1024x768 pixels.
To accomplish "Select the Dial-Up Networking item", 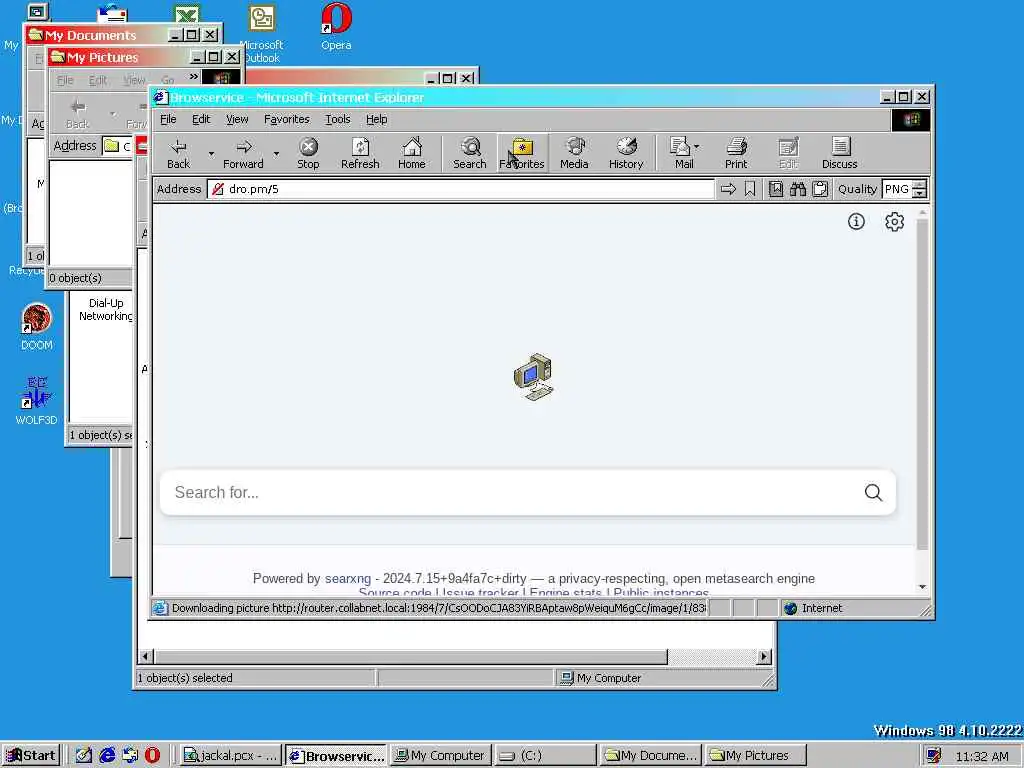I will tap(106, 310).
